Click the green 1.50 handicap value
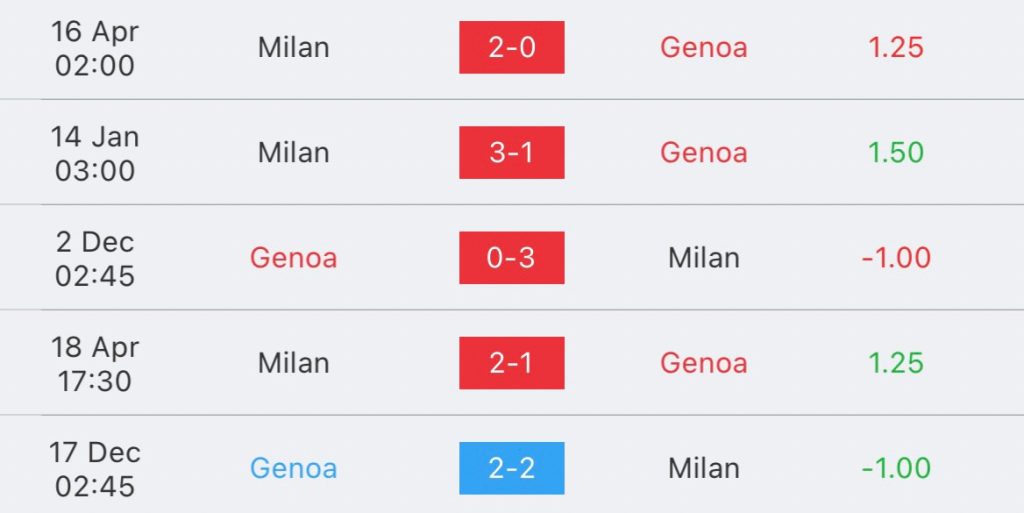The image size is (1024, 513). [895, 152]
